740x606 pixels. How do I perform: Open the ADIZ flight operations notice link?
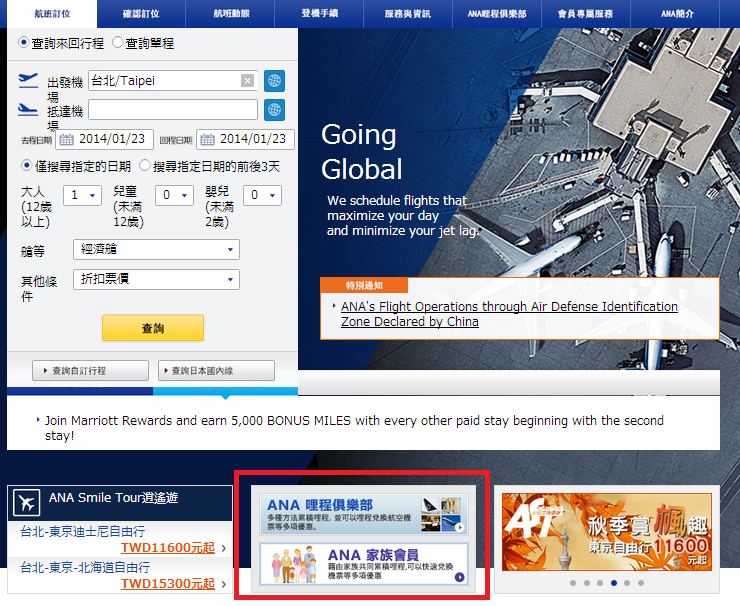pos(509,314)
